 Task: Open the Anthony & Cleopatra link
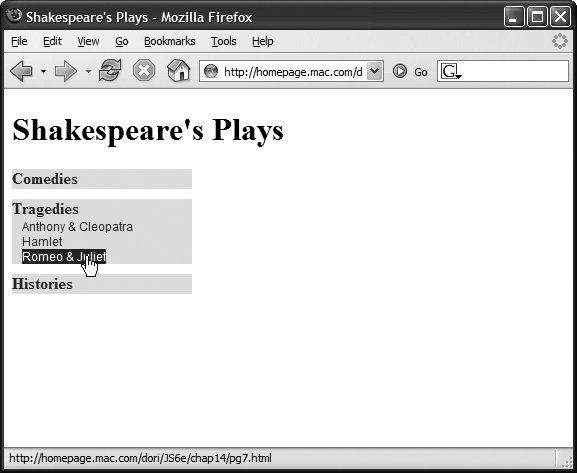pos(77,227)
